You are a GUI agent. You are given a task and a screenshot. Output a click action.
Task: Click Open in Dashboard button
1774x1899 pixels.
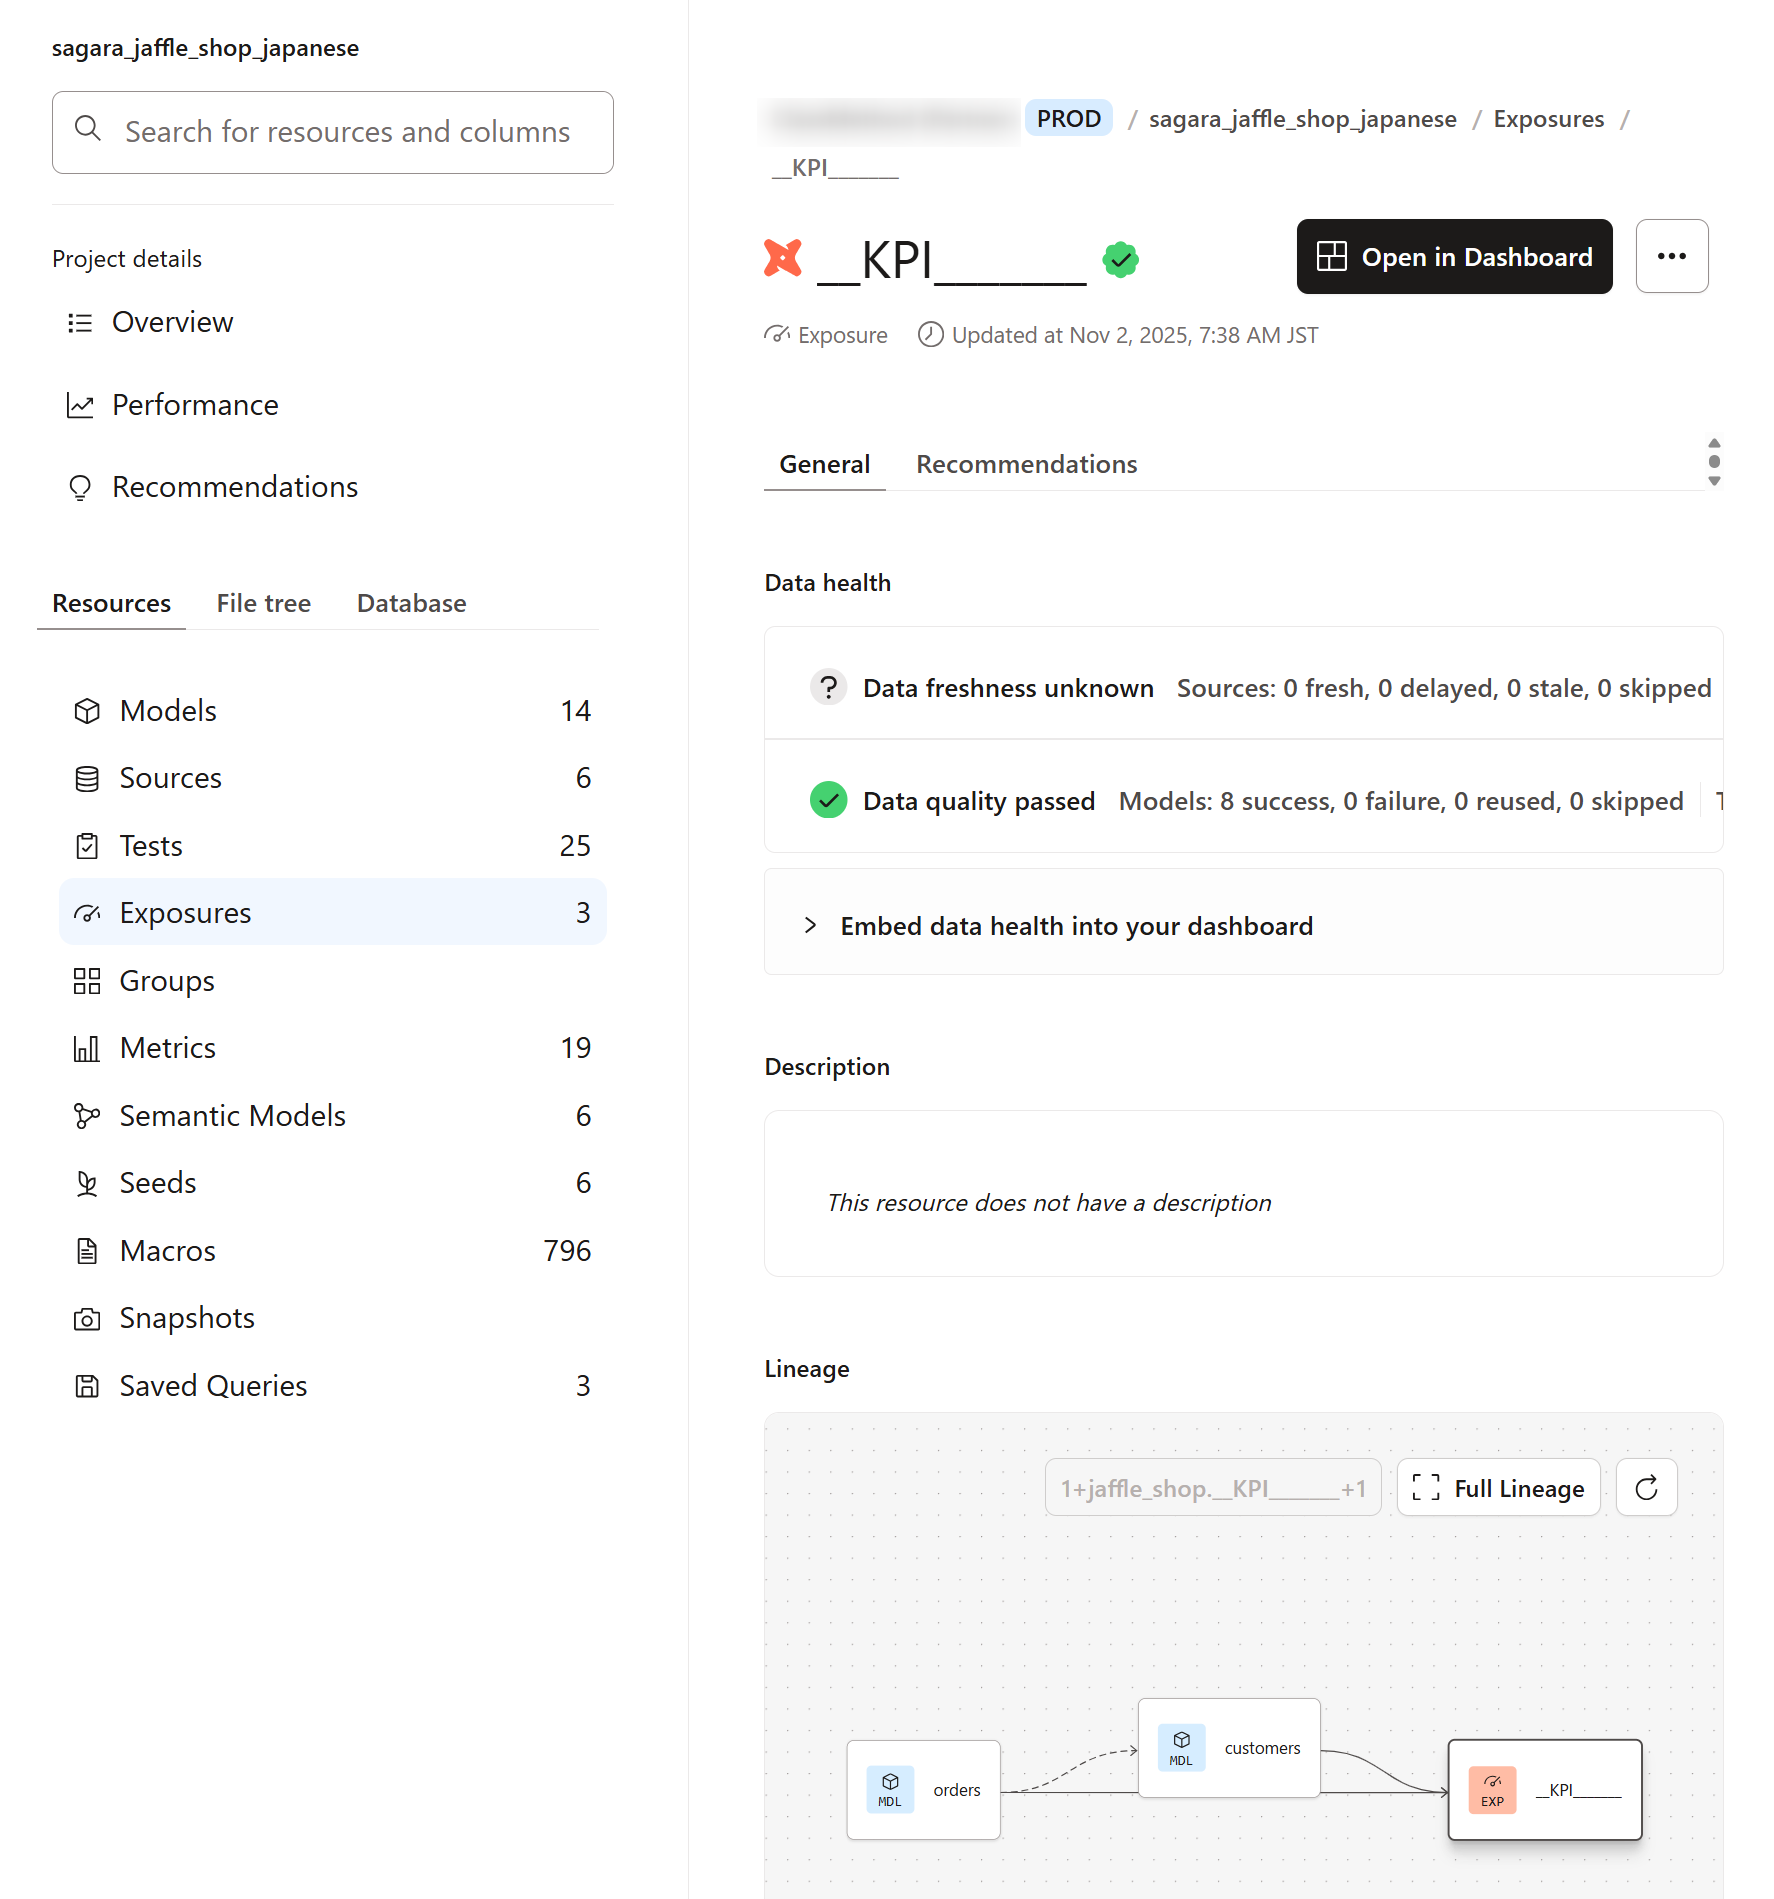1454,257
